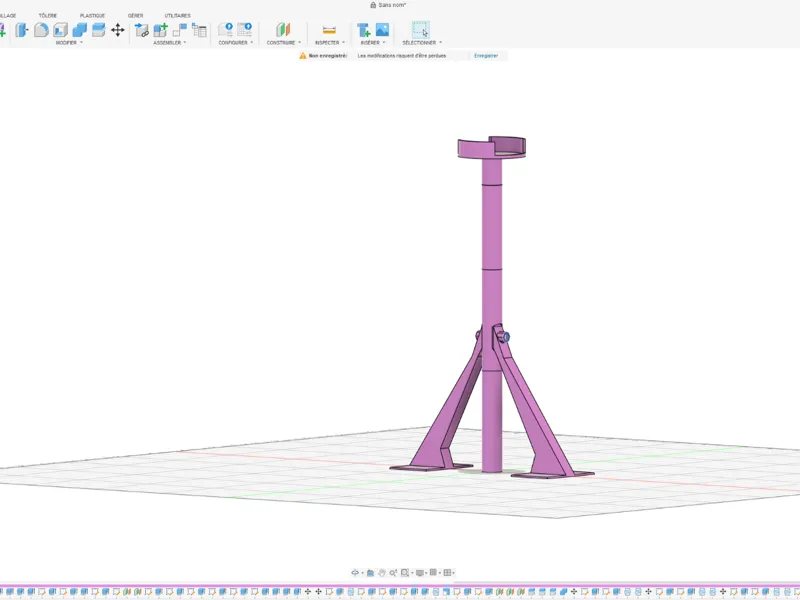Open the CONFIGURER dropdown menu

point(235,43)
